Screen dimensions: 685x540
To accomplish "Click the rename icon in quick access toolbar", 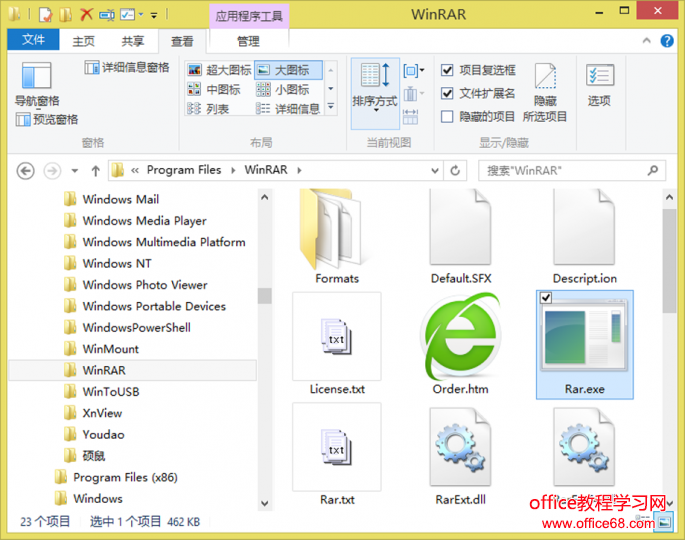I will [107, 15].
